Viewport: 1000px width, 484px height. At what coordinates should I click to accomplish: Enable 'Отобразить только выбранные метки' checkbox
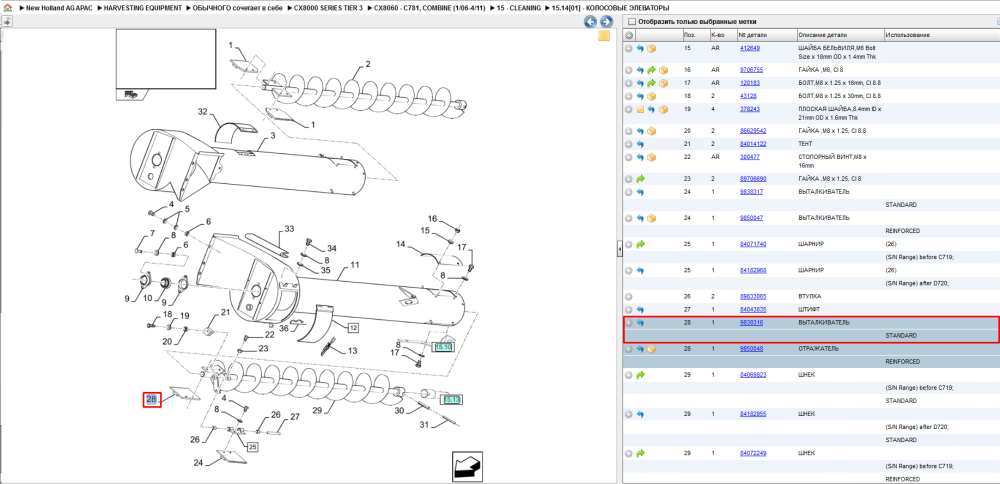631,22
